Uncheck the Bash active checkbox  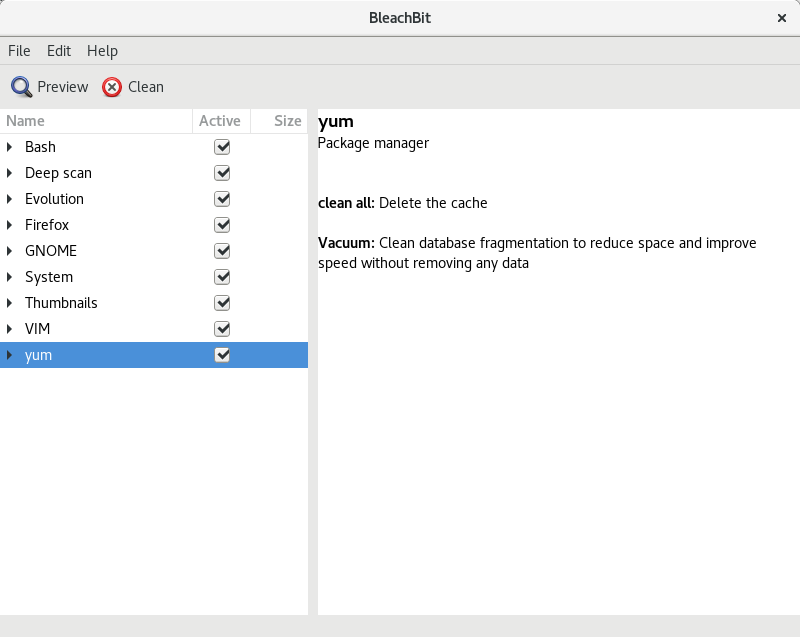(x=222, y=147)
